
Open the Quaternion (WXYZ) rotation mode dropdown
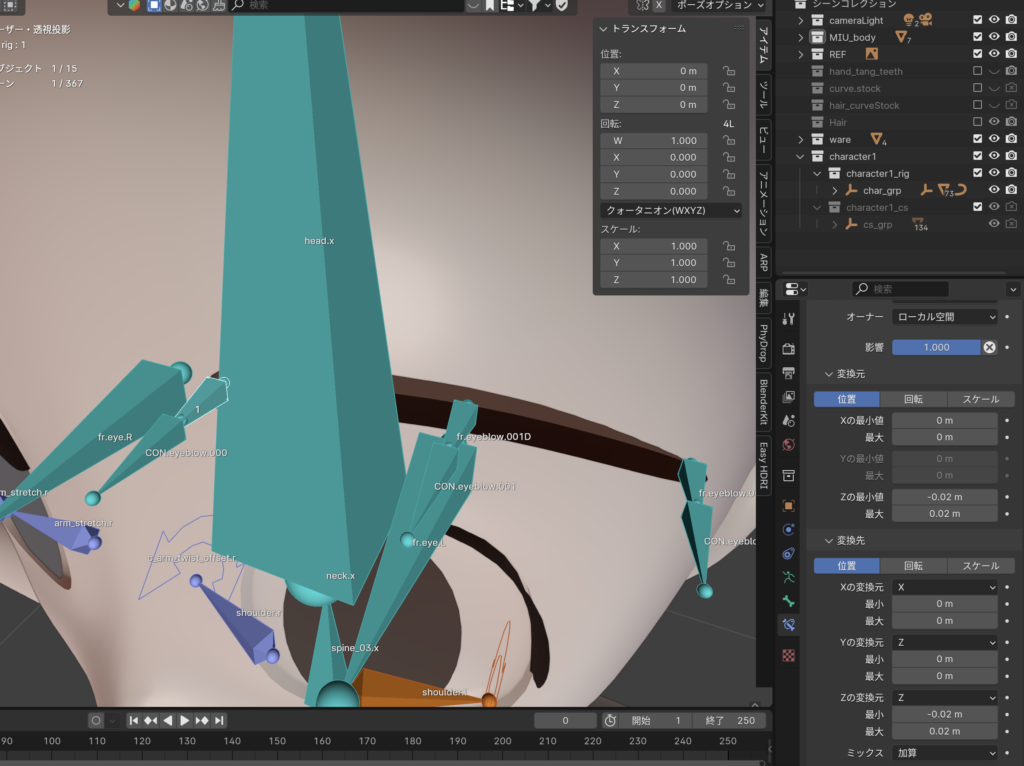671,210
